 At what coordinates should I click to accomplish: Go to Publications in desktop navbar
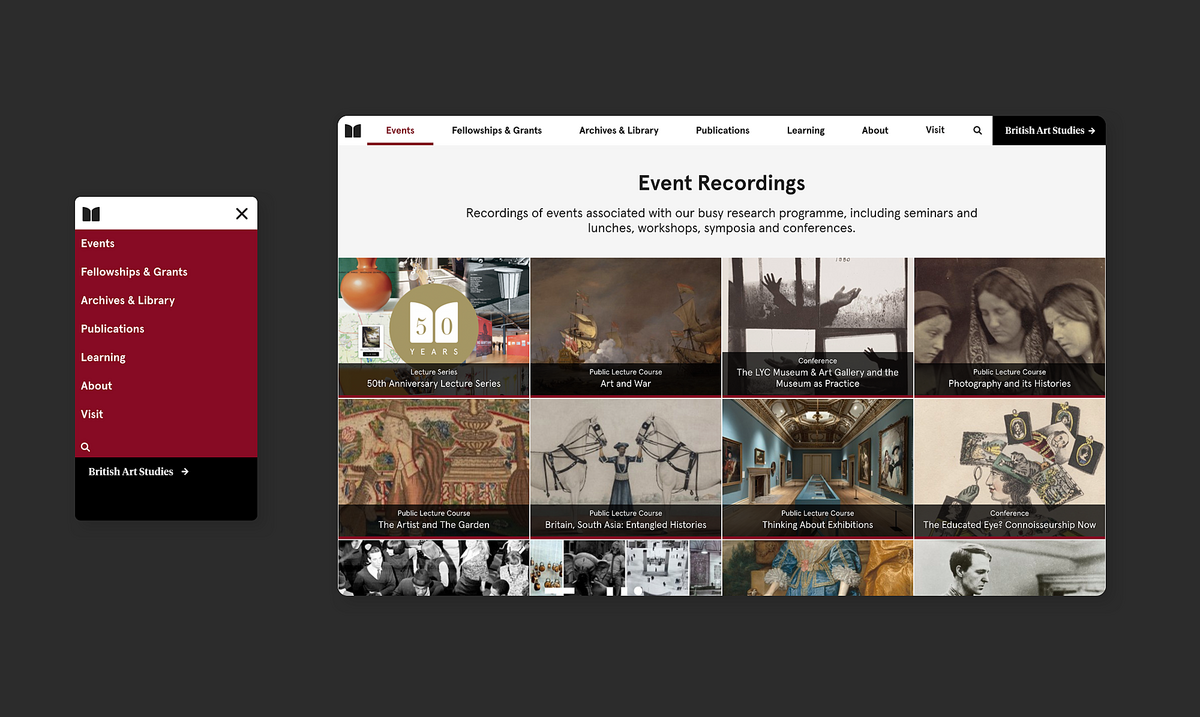tap(722, 131)
